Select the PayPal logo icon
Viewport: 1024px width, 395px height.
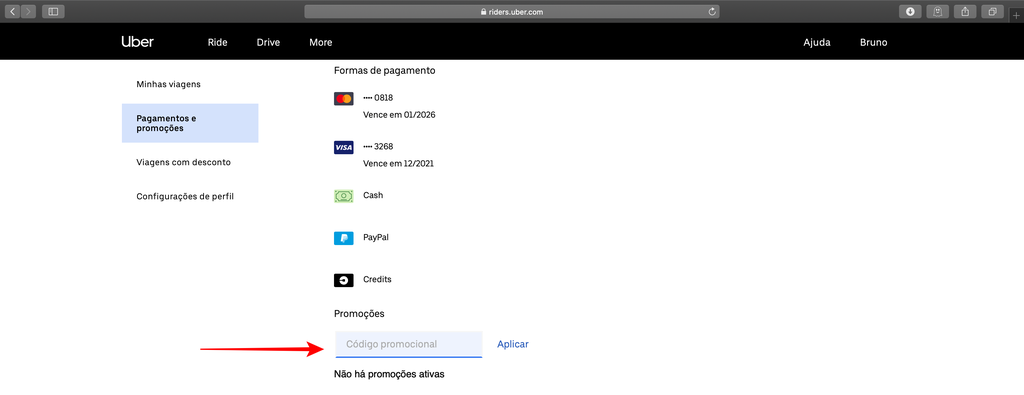click(344, 238)
